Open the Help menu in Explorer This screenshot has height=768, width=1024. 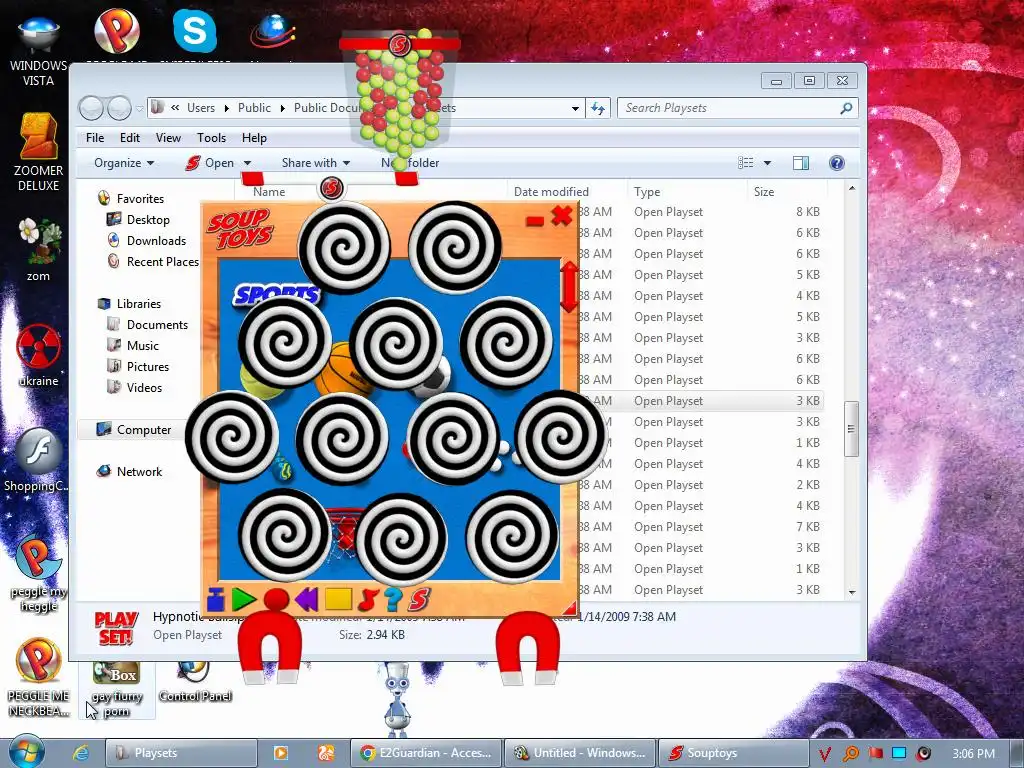coord(254,138)
